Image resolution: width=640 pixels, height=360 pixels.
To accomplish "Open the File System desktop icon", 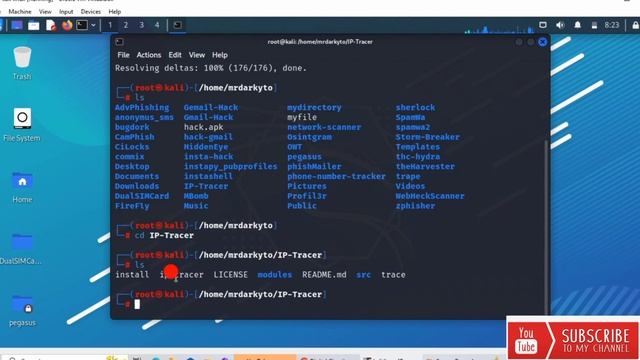I will pyautogui.click(x=22, y=124).
